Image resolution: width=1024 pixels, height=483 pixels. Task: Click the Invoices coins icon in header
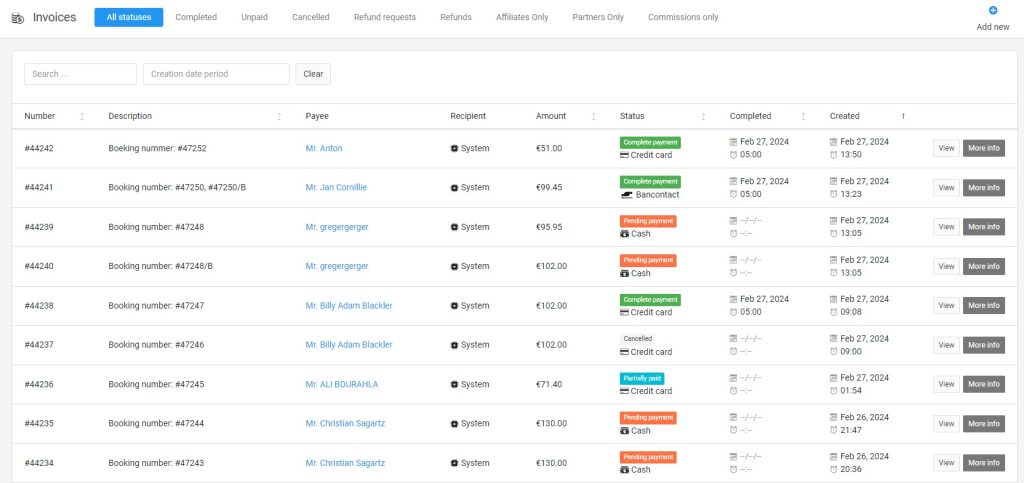[x=18, y=18]
